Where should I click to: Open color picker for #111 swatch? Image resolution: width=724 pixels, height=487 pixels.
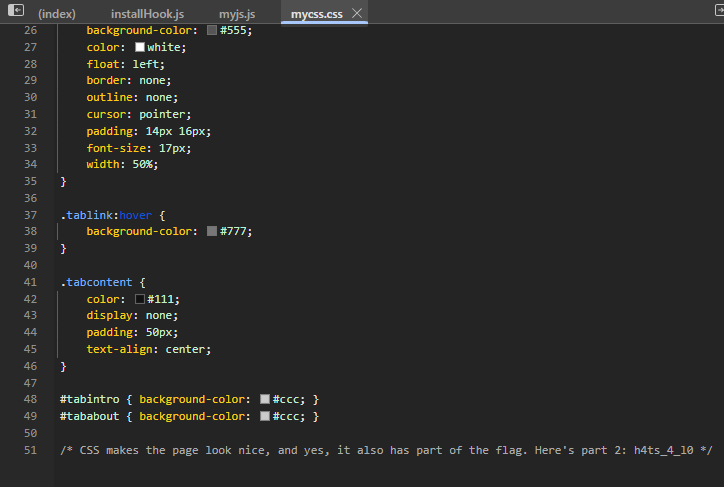[x=140, y=299]
